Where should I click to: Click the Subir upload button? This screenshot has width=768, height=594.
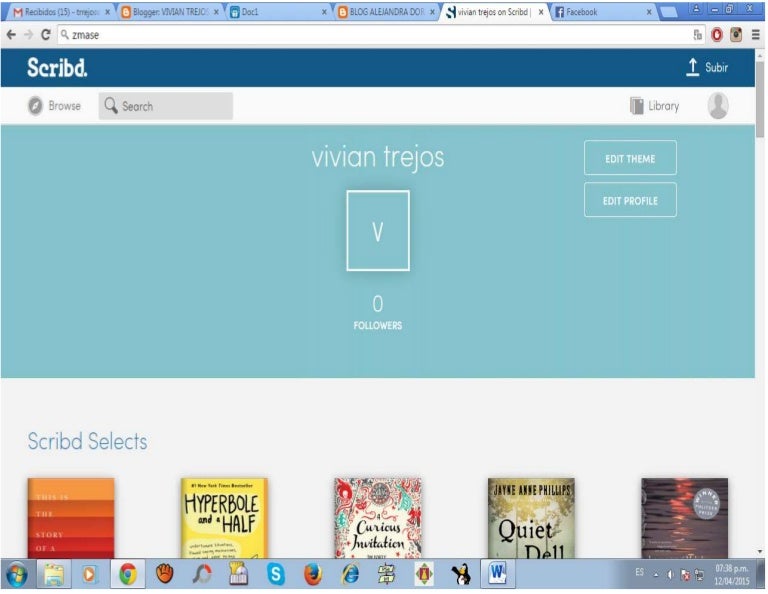click(x=707, y=68)
